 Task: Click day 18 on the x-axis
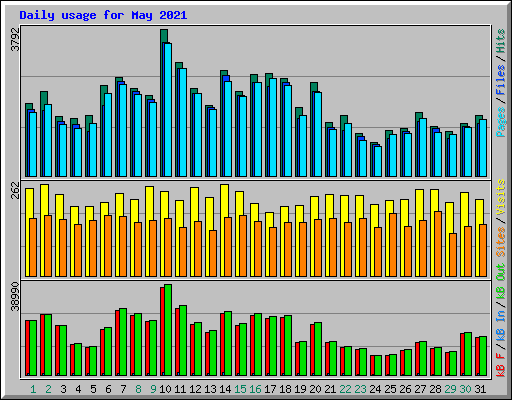pos(285,389)
